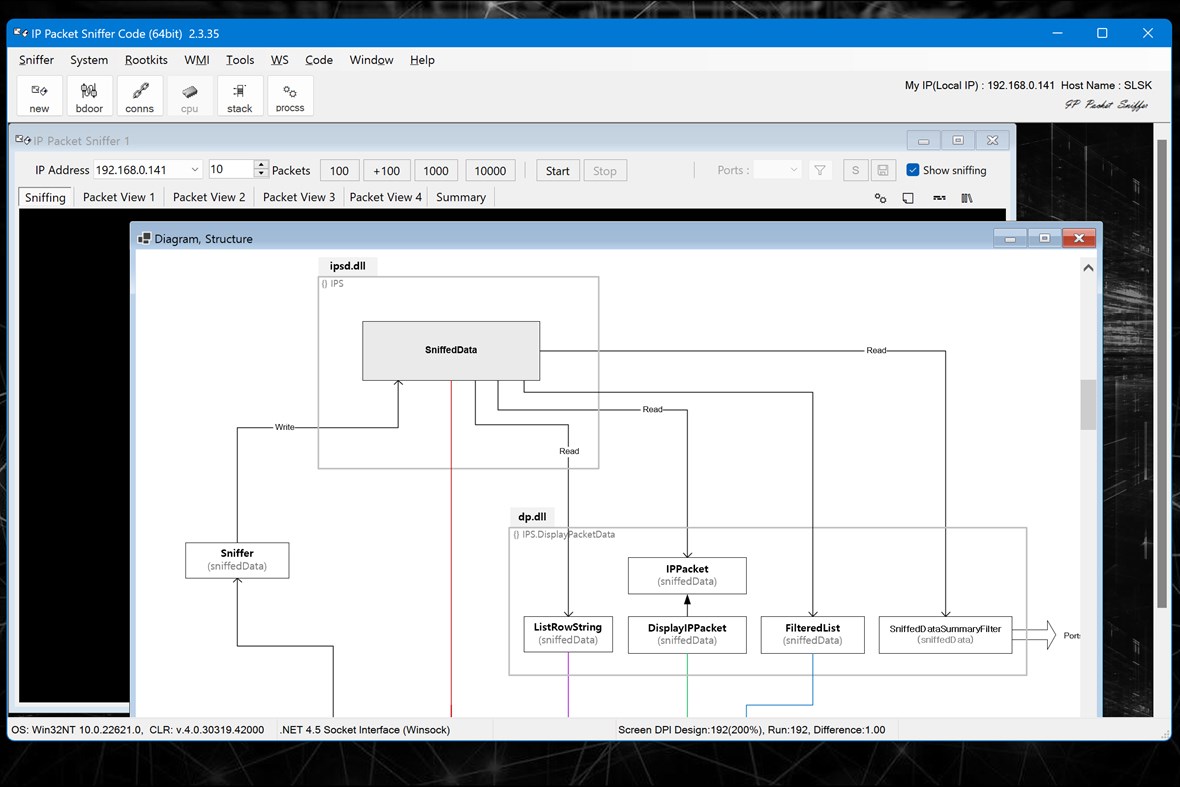
Task: Select the SniffedData diagram box
Action: pyautogui.click(x=451, y=351)
